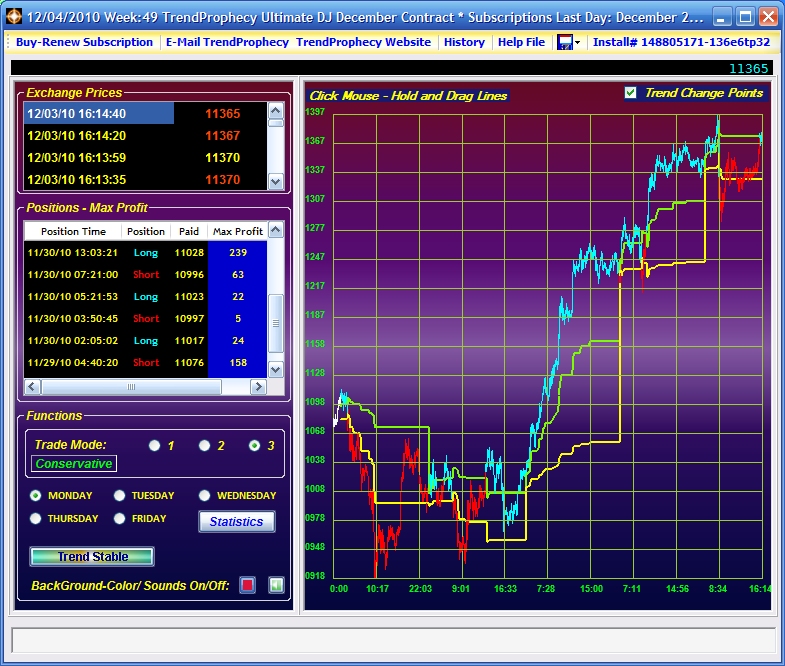Select the WEDNESDAY radio button

tap(204, 495)
